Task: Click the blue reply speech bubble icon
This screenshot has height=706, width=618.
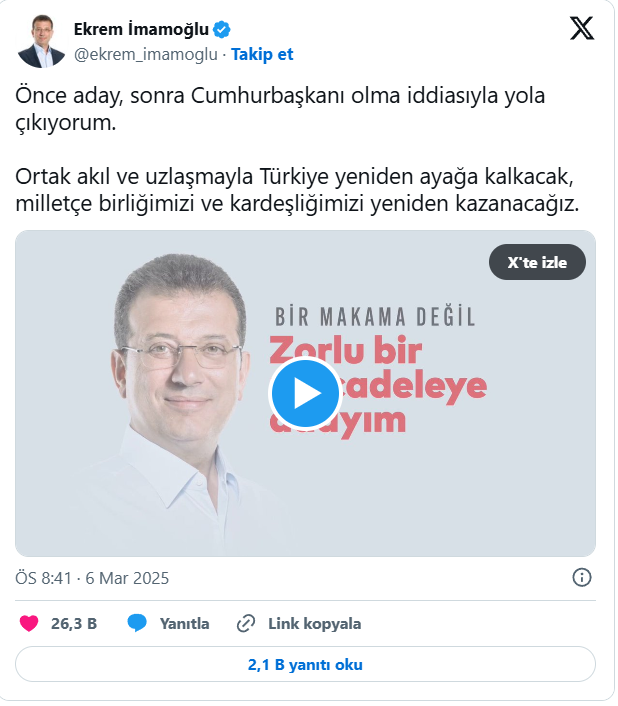Action: point(137,623)
